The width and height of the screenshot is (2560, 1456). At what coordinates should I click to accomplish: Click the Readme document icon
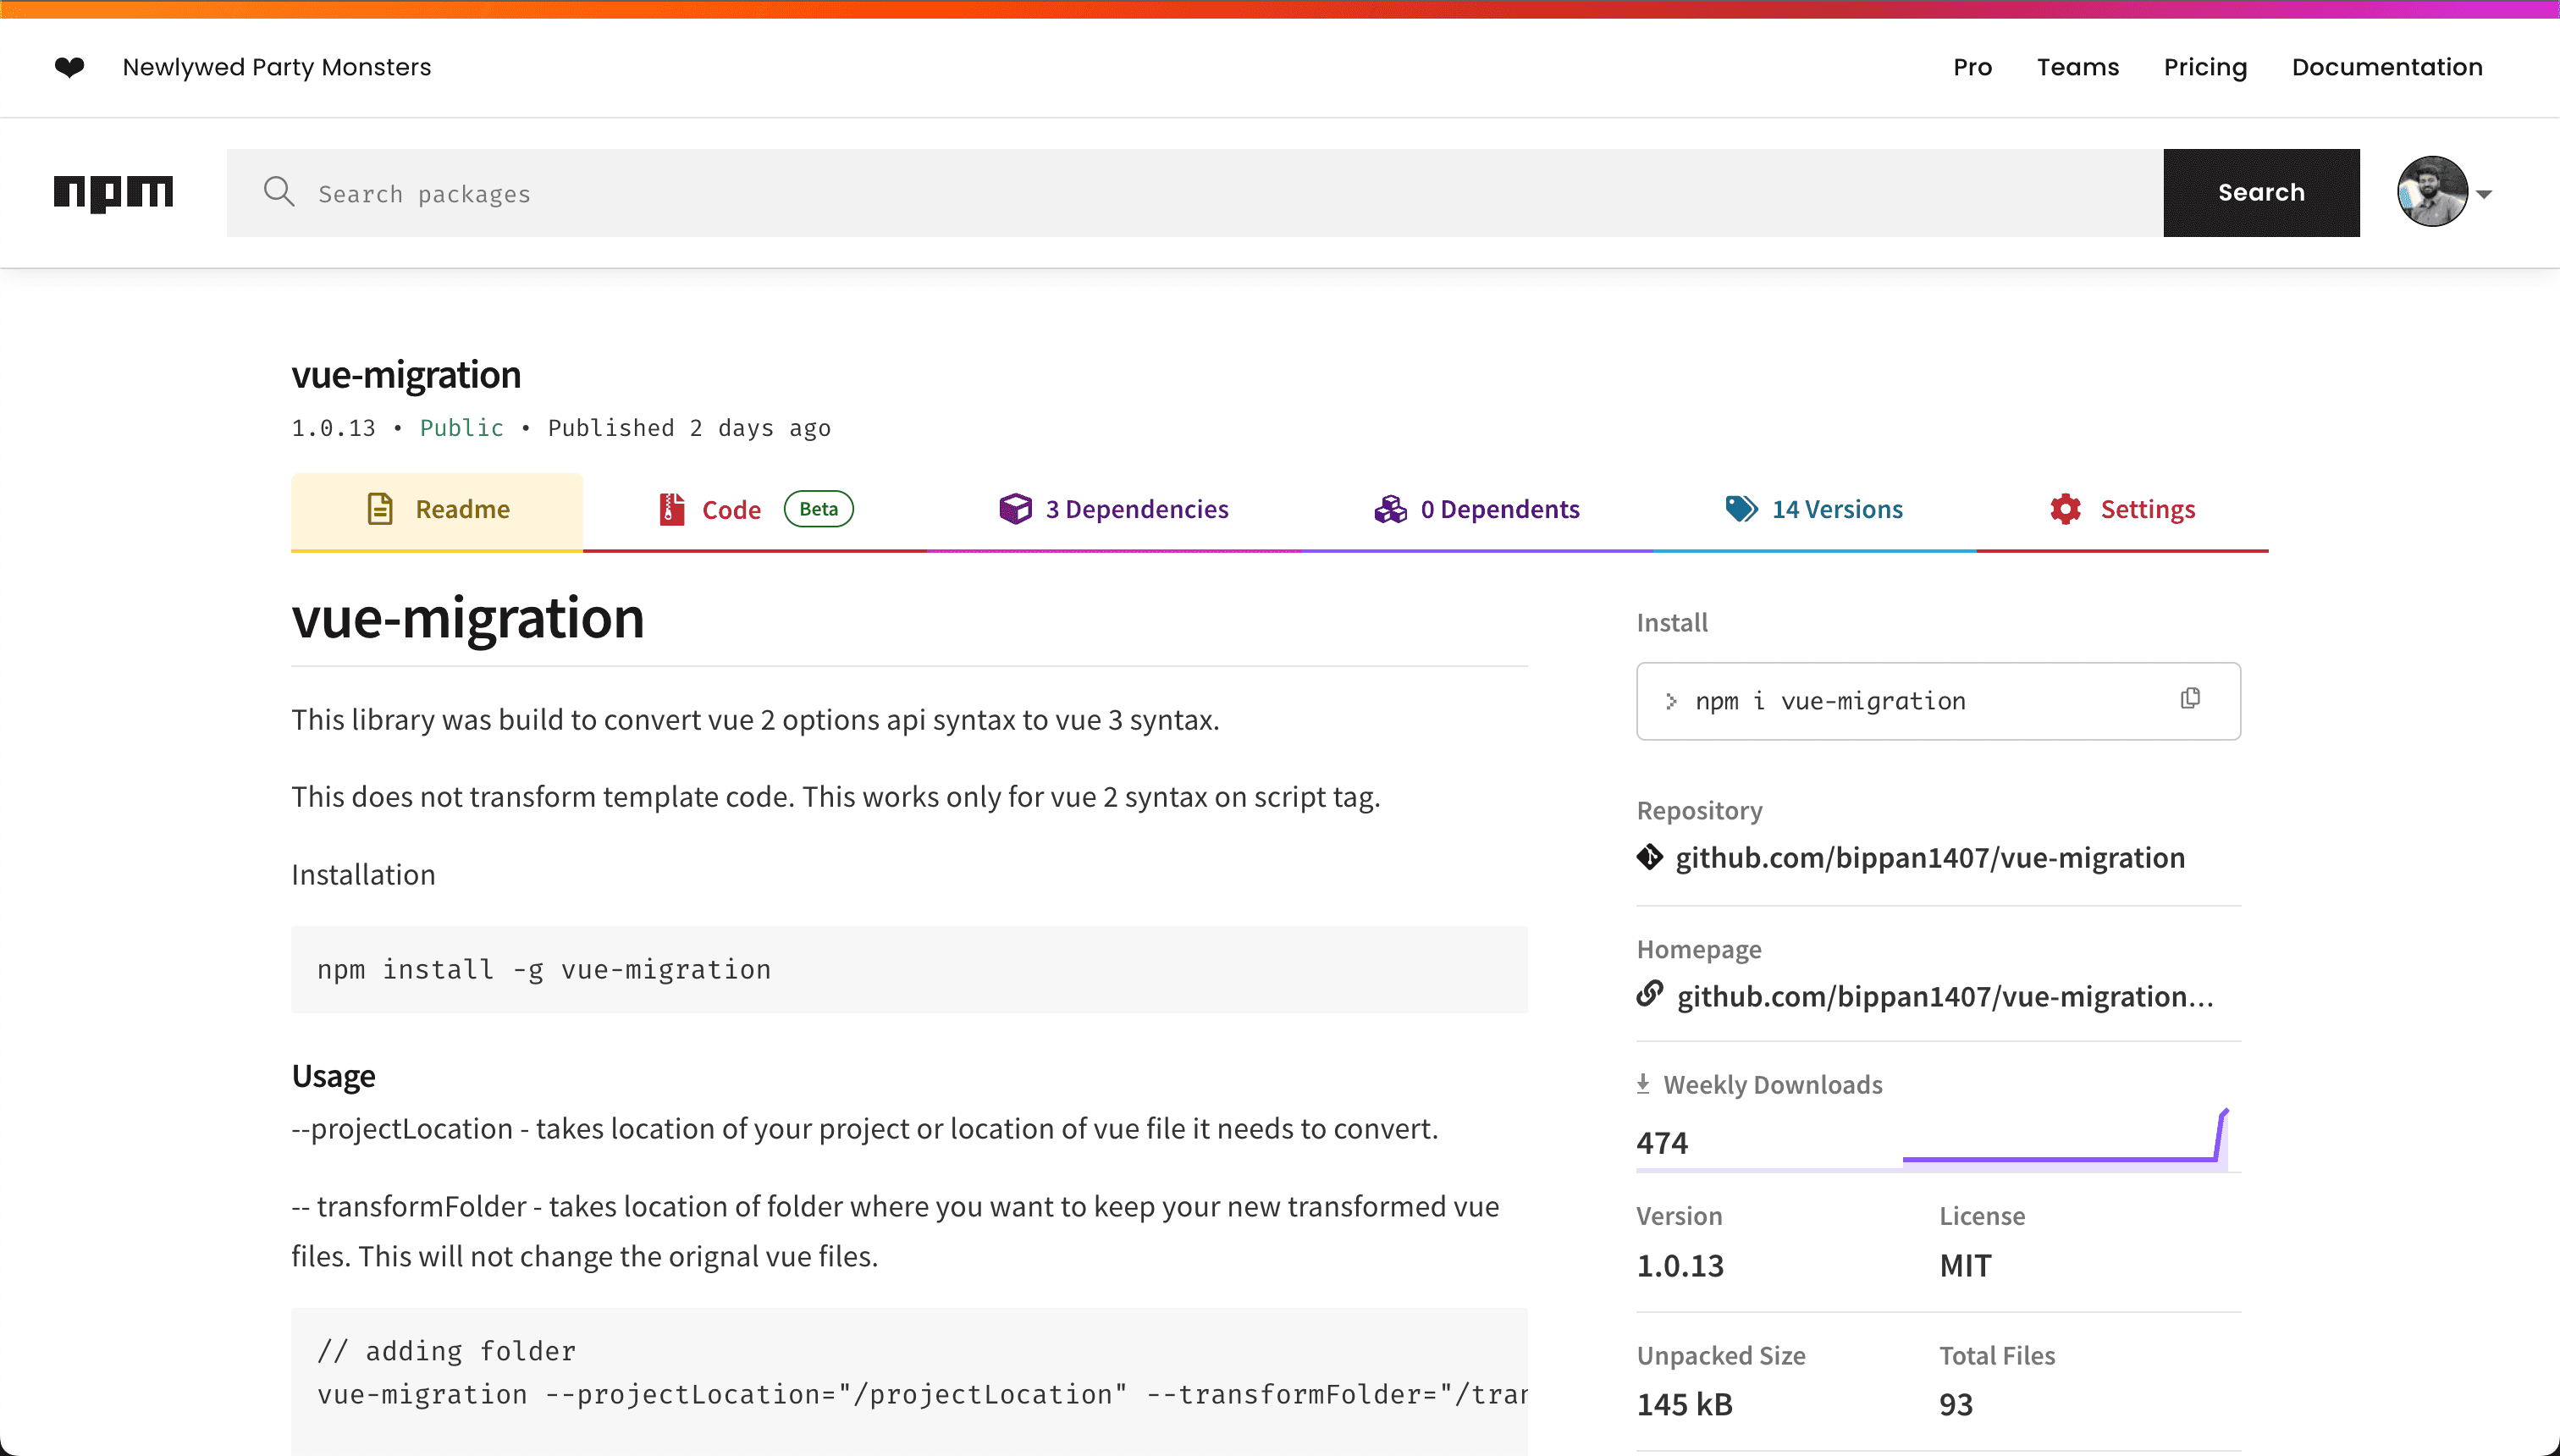pyautogui.click(x=380, y=509)
